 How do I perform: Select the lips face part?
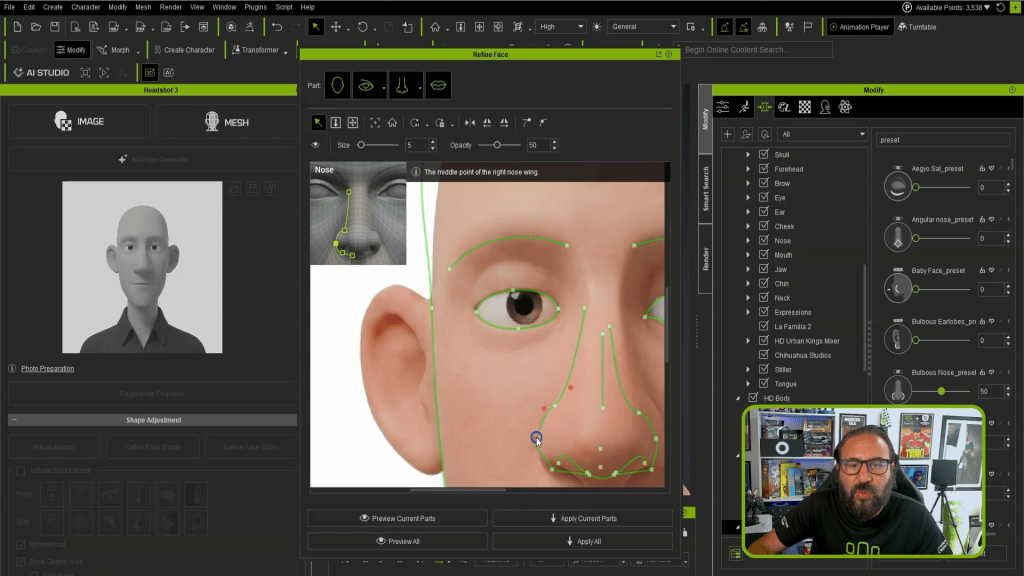click(438, 86)
